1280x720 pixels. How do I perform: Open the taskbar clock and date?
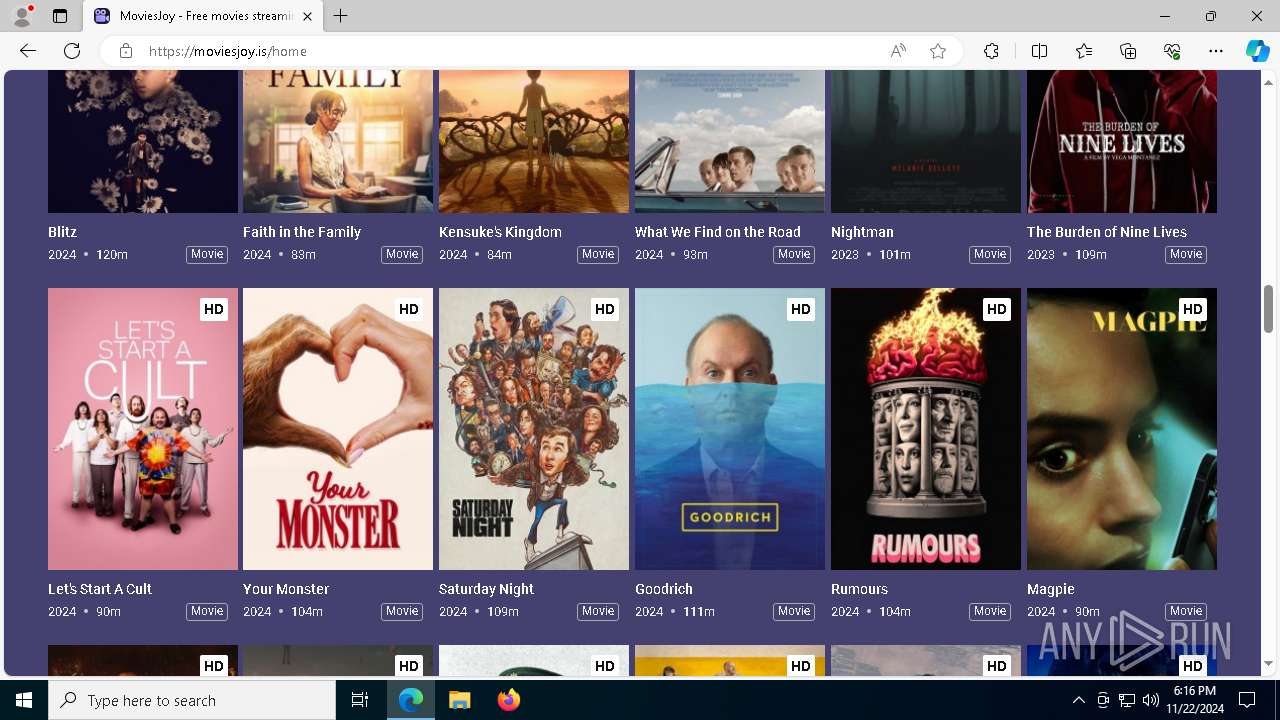click(1195, 700)
